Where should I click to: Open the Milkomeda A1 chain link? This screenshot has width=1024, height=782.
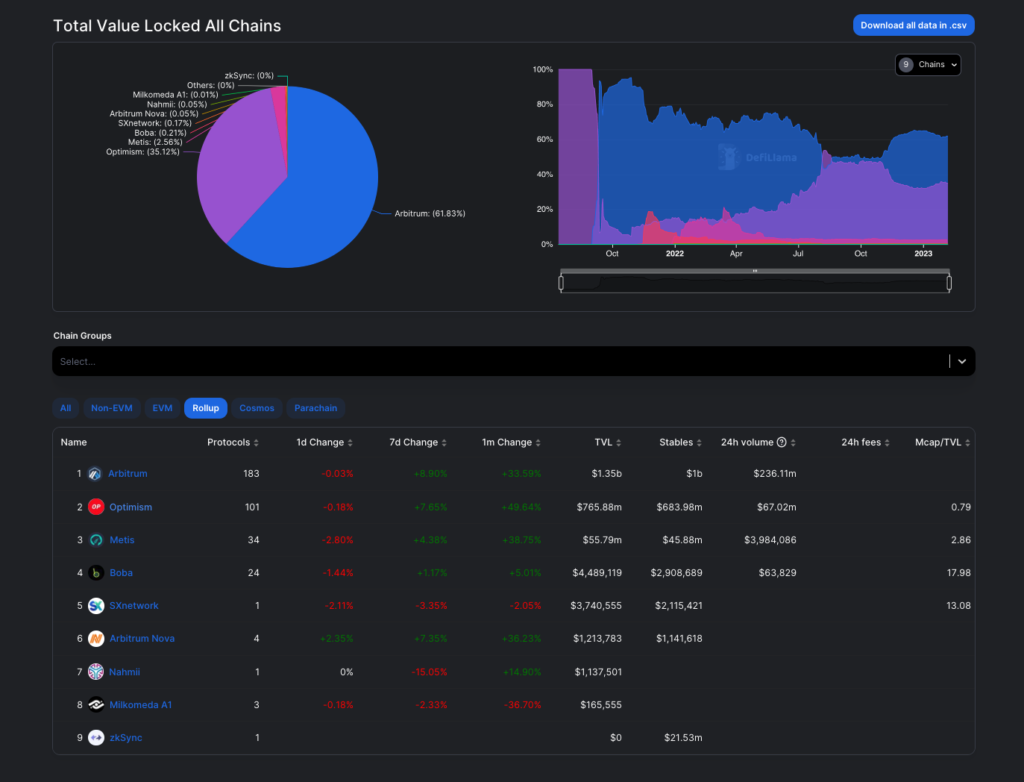140,705
